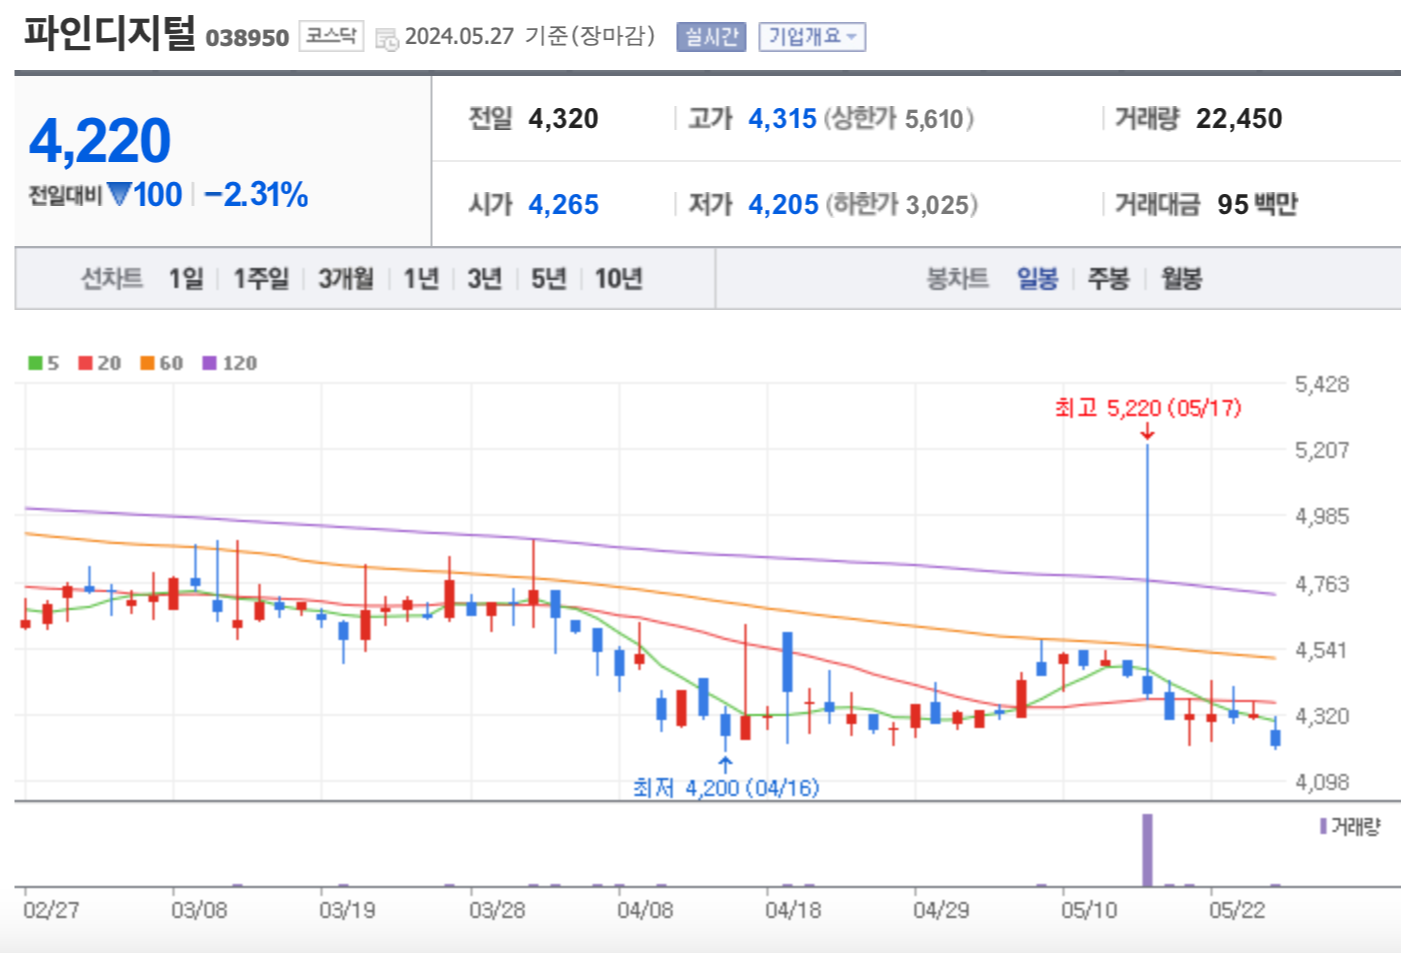The width and height of the screenshot is (1401, 953).
Task: Click the 코스닥 market badge
Action: pyautogui.click(x=331, y=36)
